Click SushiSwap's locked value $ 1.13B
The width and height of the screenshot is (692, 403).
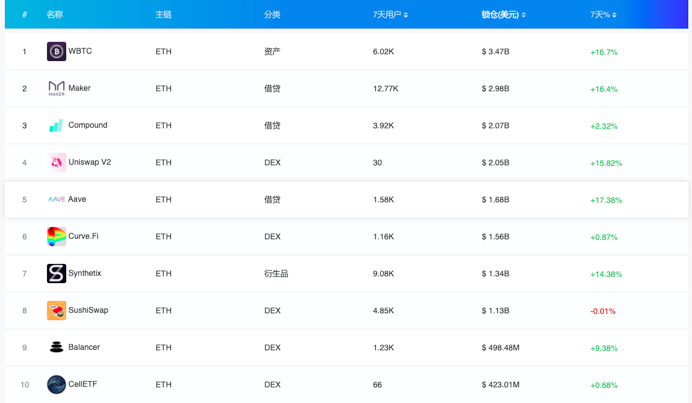point(495,311)
